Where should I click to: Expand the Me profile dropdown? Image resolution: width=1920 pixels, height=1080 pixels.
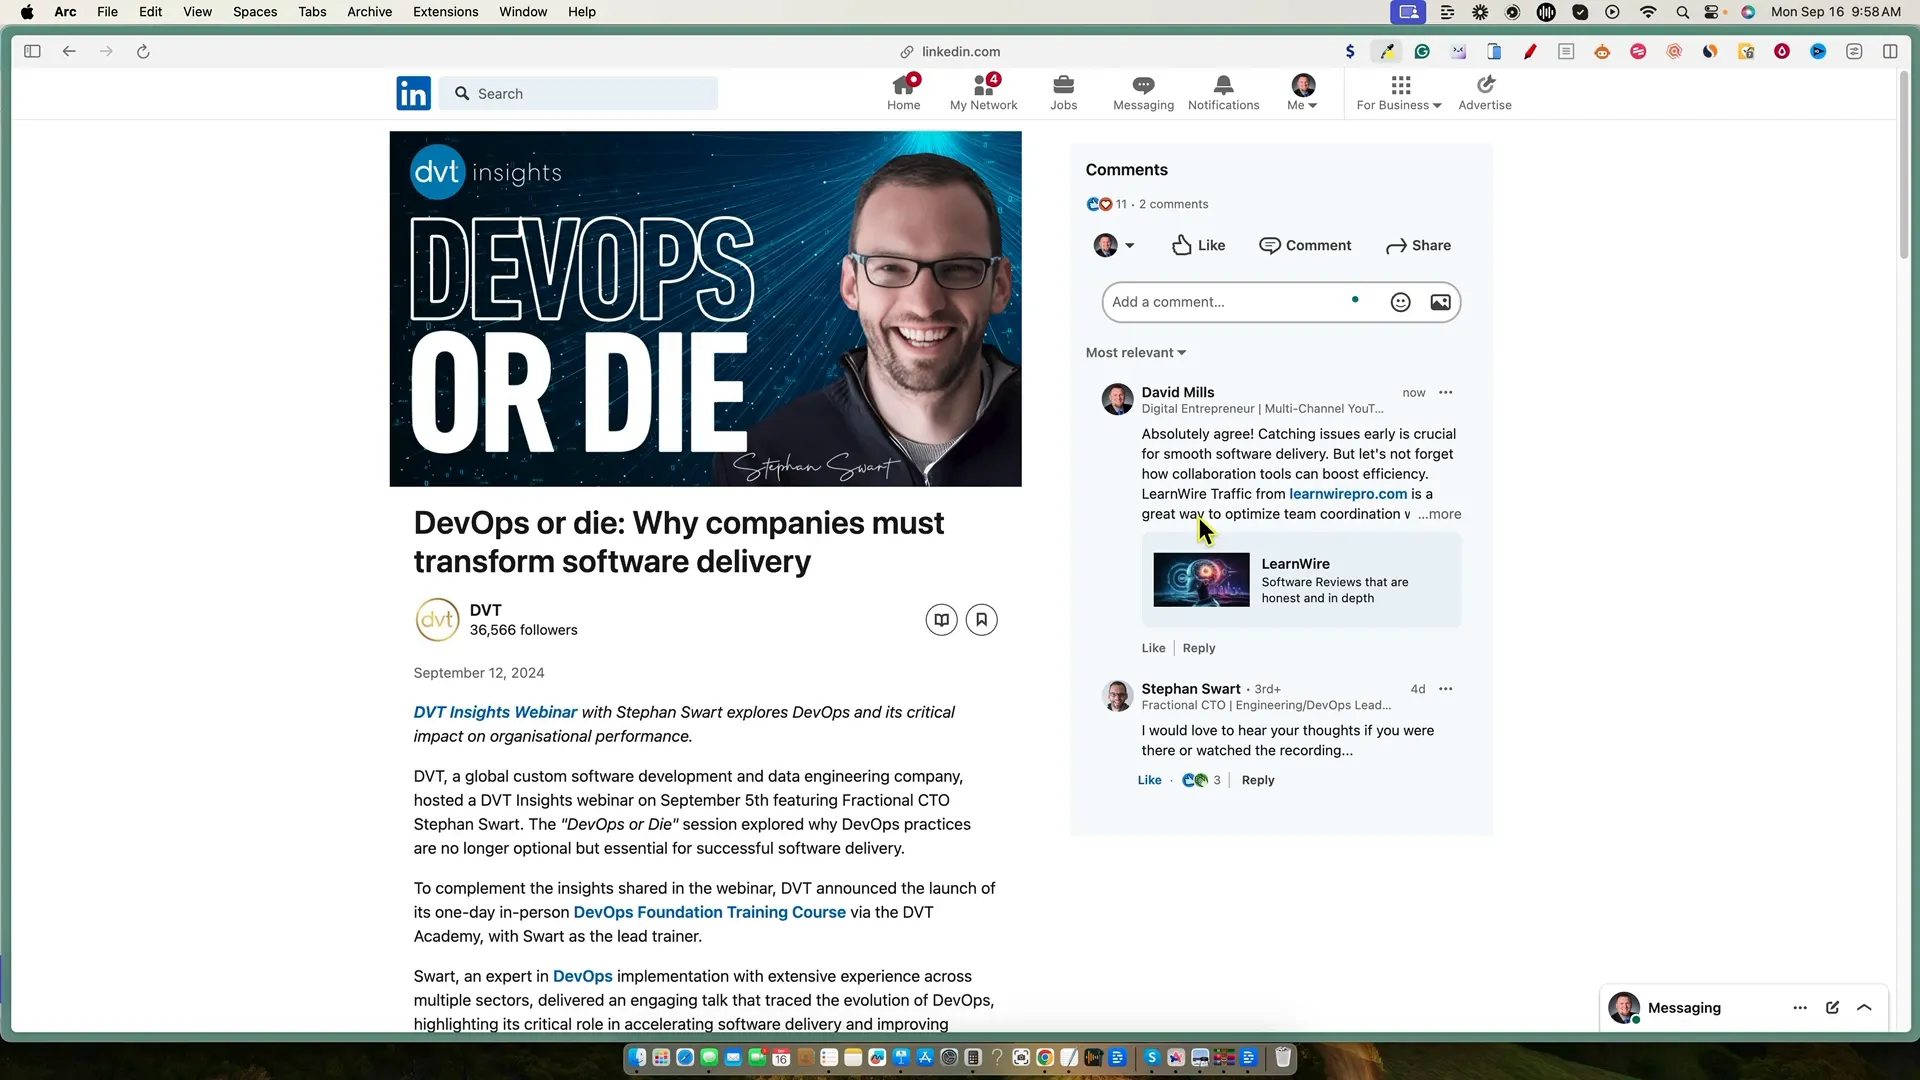coord(1302,93)
